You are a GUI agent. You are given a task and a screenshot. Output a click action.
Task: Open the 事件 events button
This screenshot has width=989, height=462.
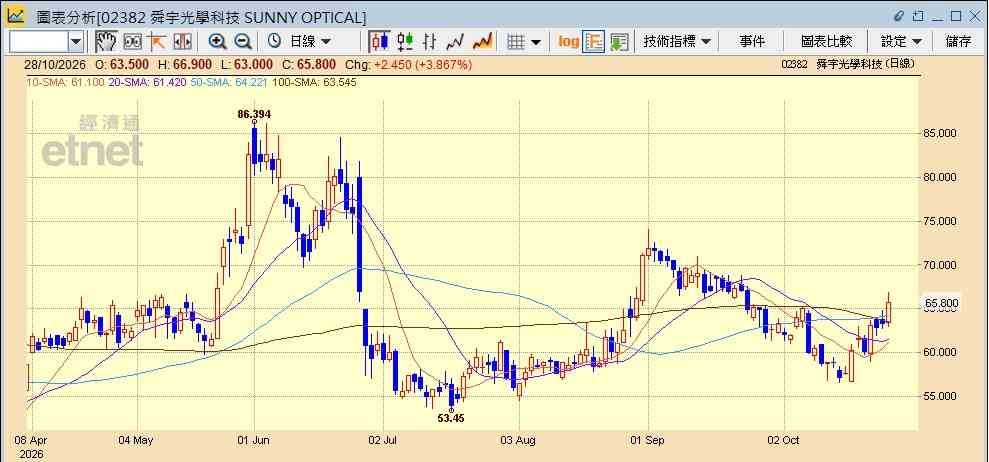752,42
